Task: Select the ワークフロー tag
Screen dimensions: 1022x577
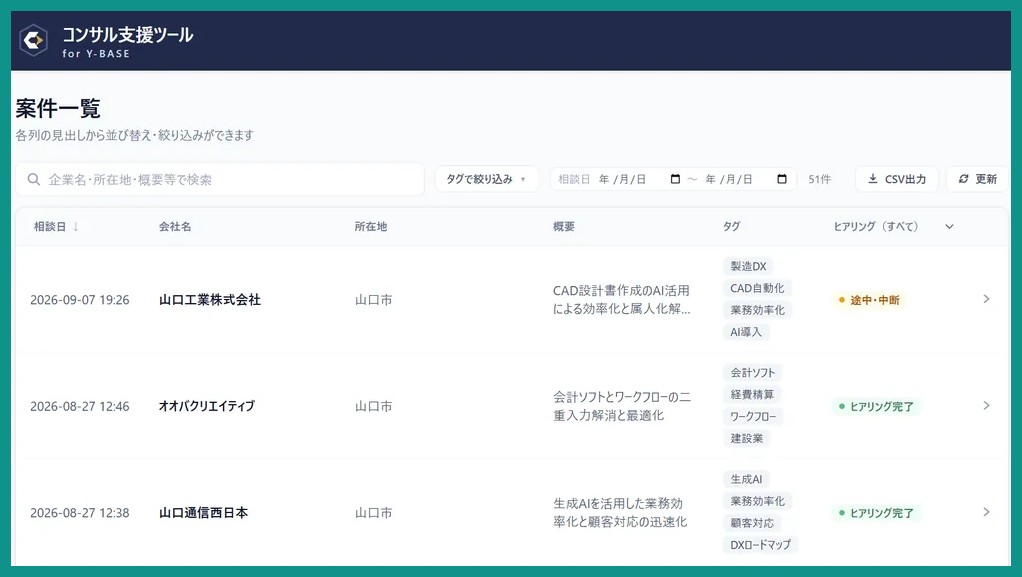Action: pos(753,416)
